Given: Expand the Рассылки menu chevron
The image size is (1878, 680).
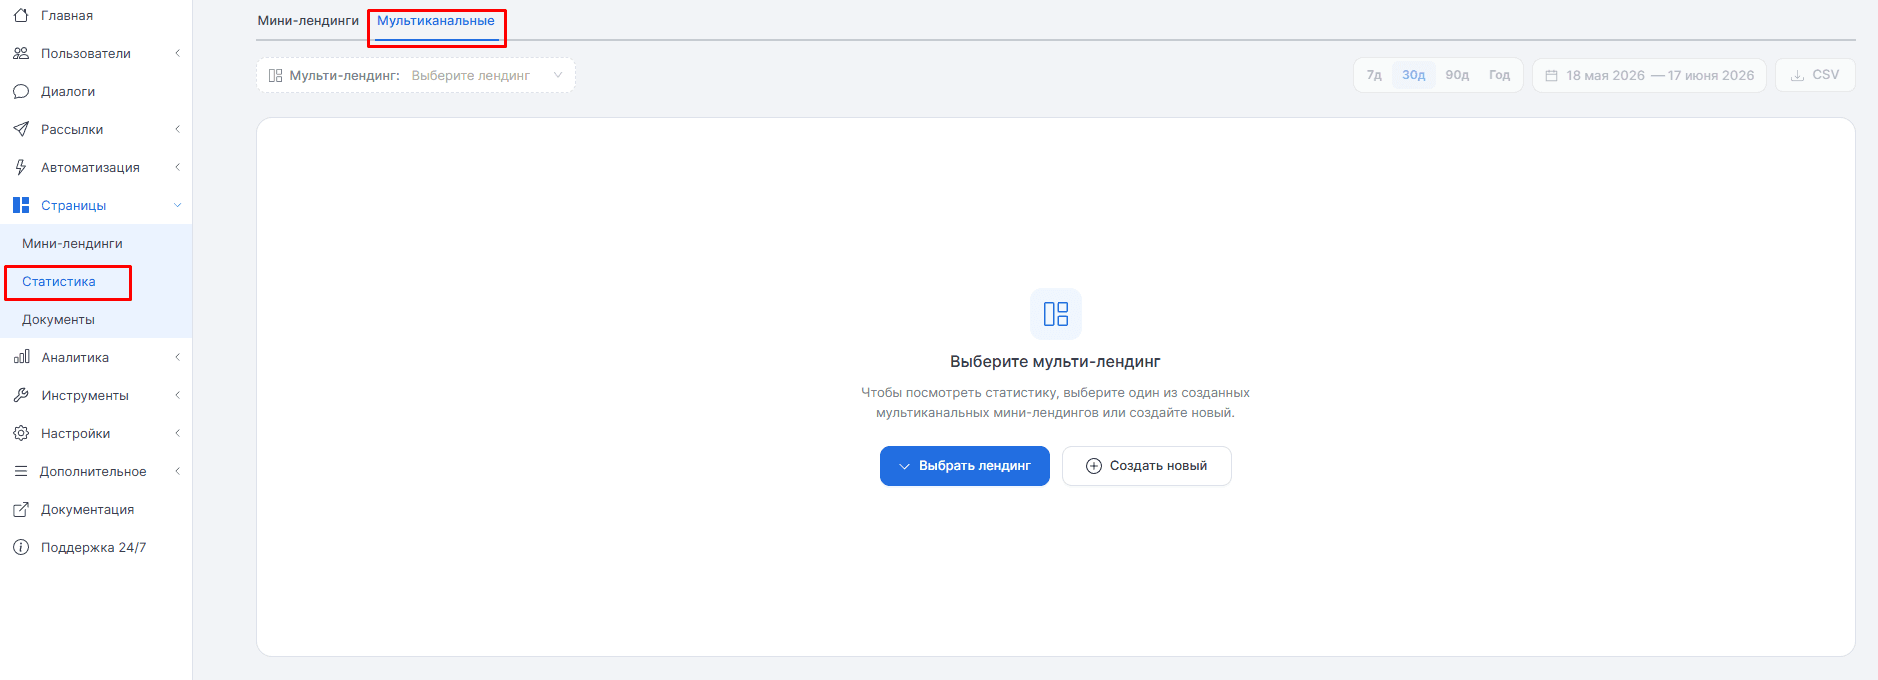Looking at the screenshot, I should [177, 129].
